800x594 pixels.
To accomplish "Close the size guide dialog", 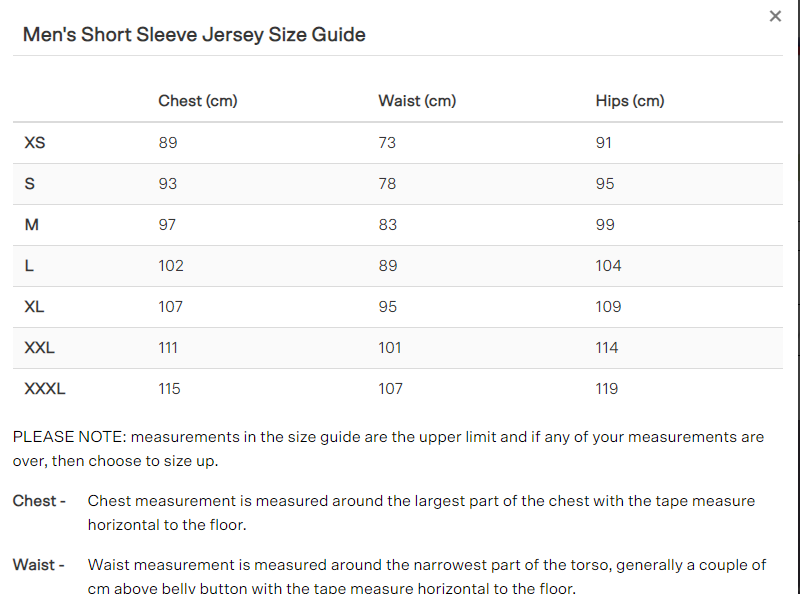I will [776, 16].
